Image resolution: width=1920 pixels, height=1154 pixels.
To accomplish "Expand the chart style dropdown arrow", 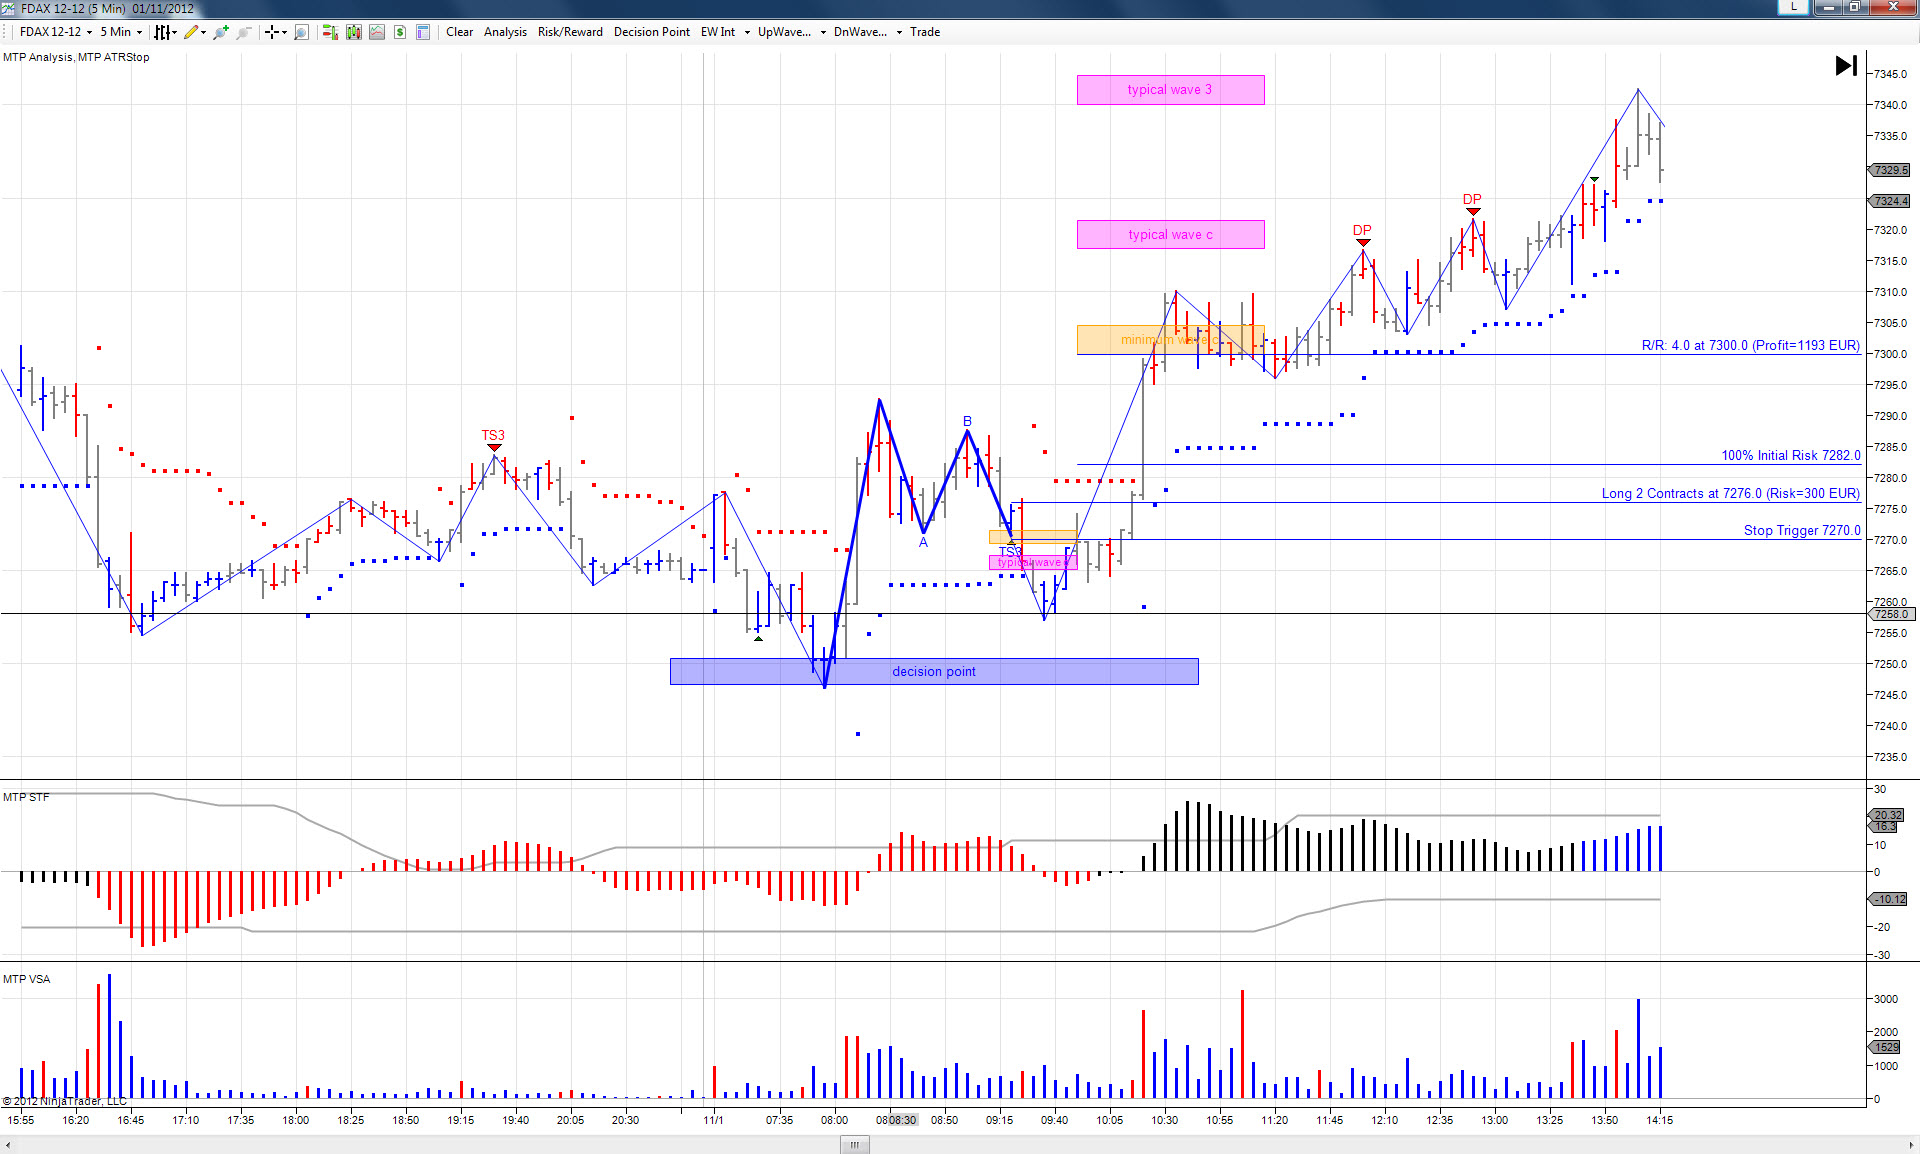I will point(174,32).
